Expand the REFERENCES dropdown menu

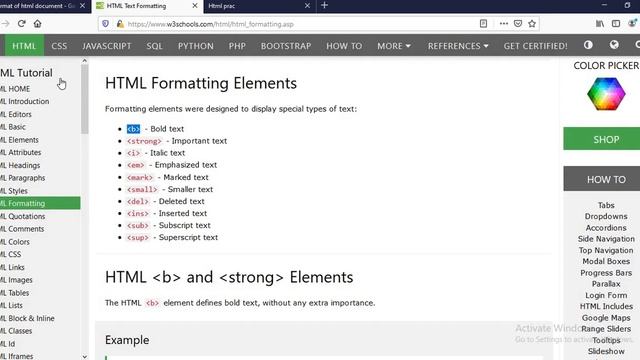point(458,46)
